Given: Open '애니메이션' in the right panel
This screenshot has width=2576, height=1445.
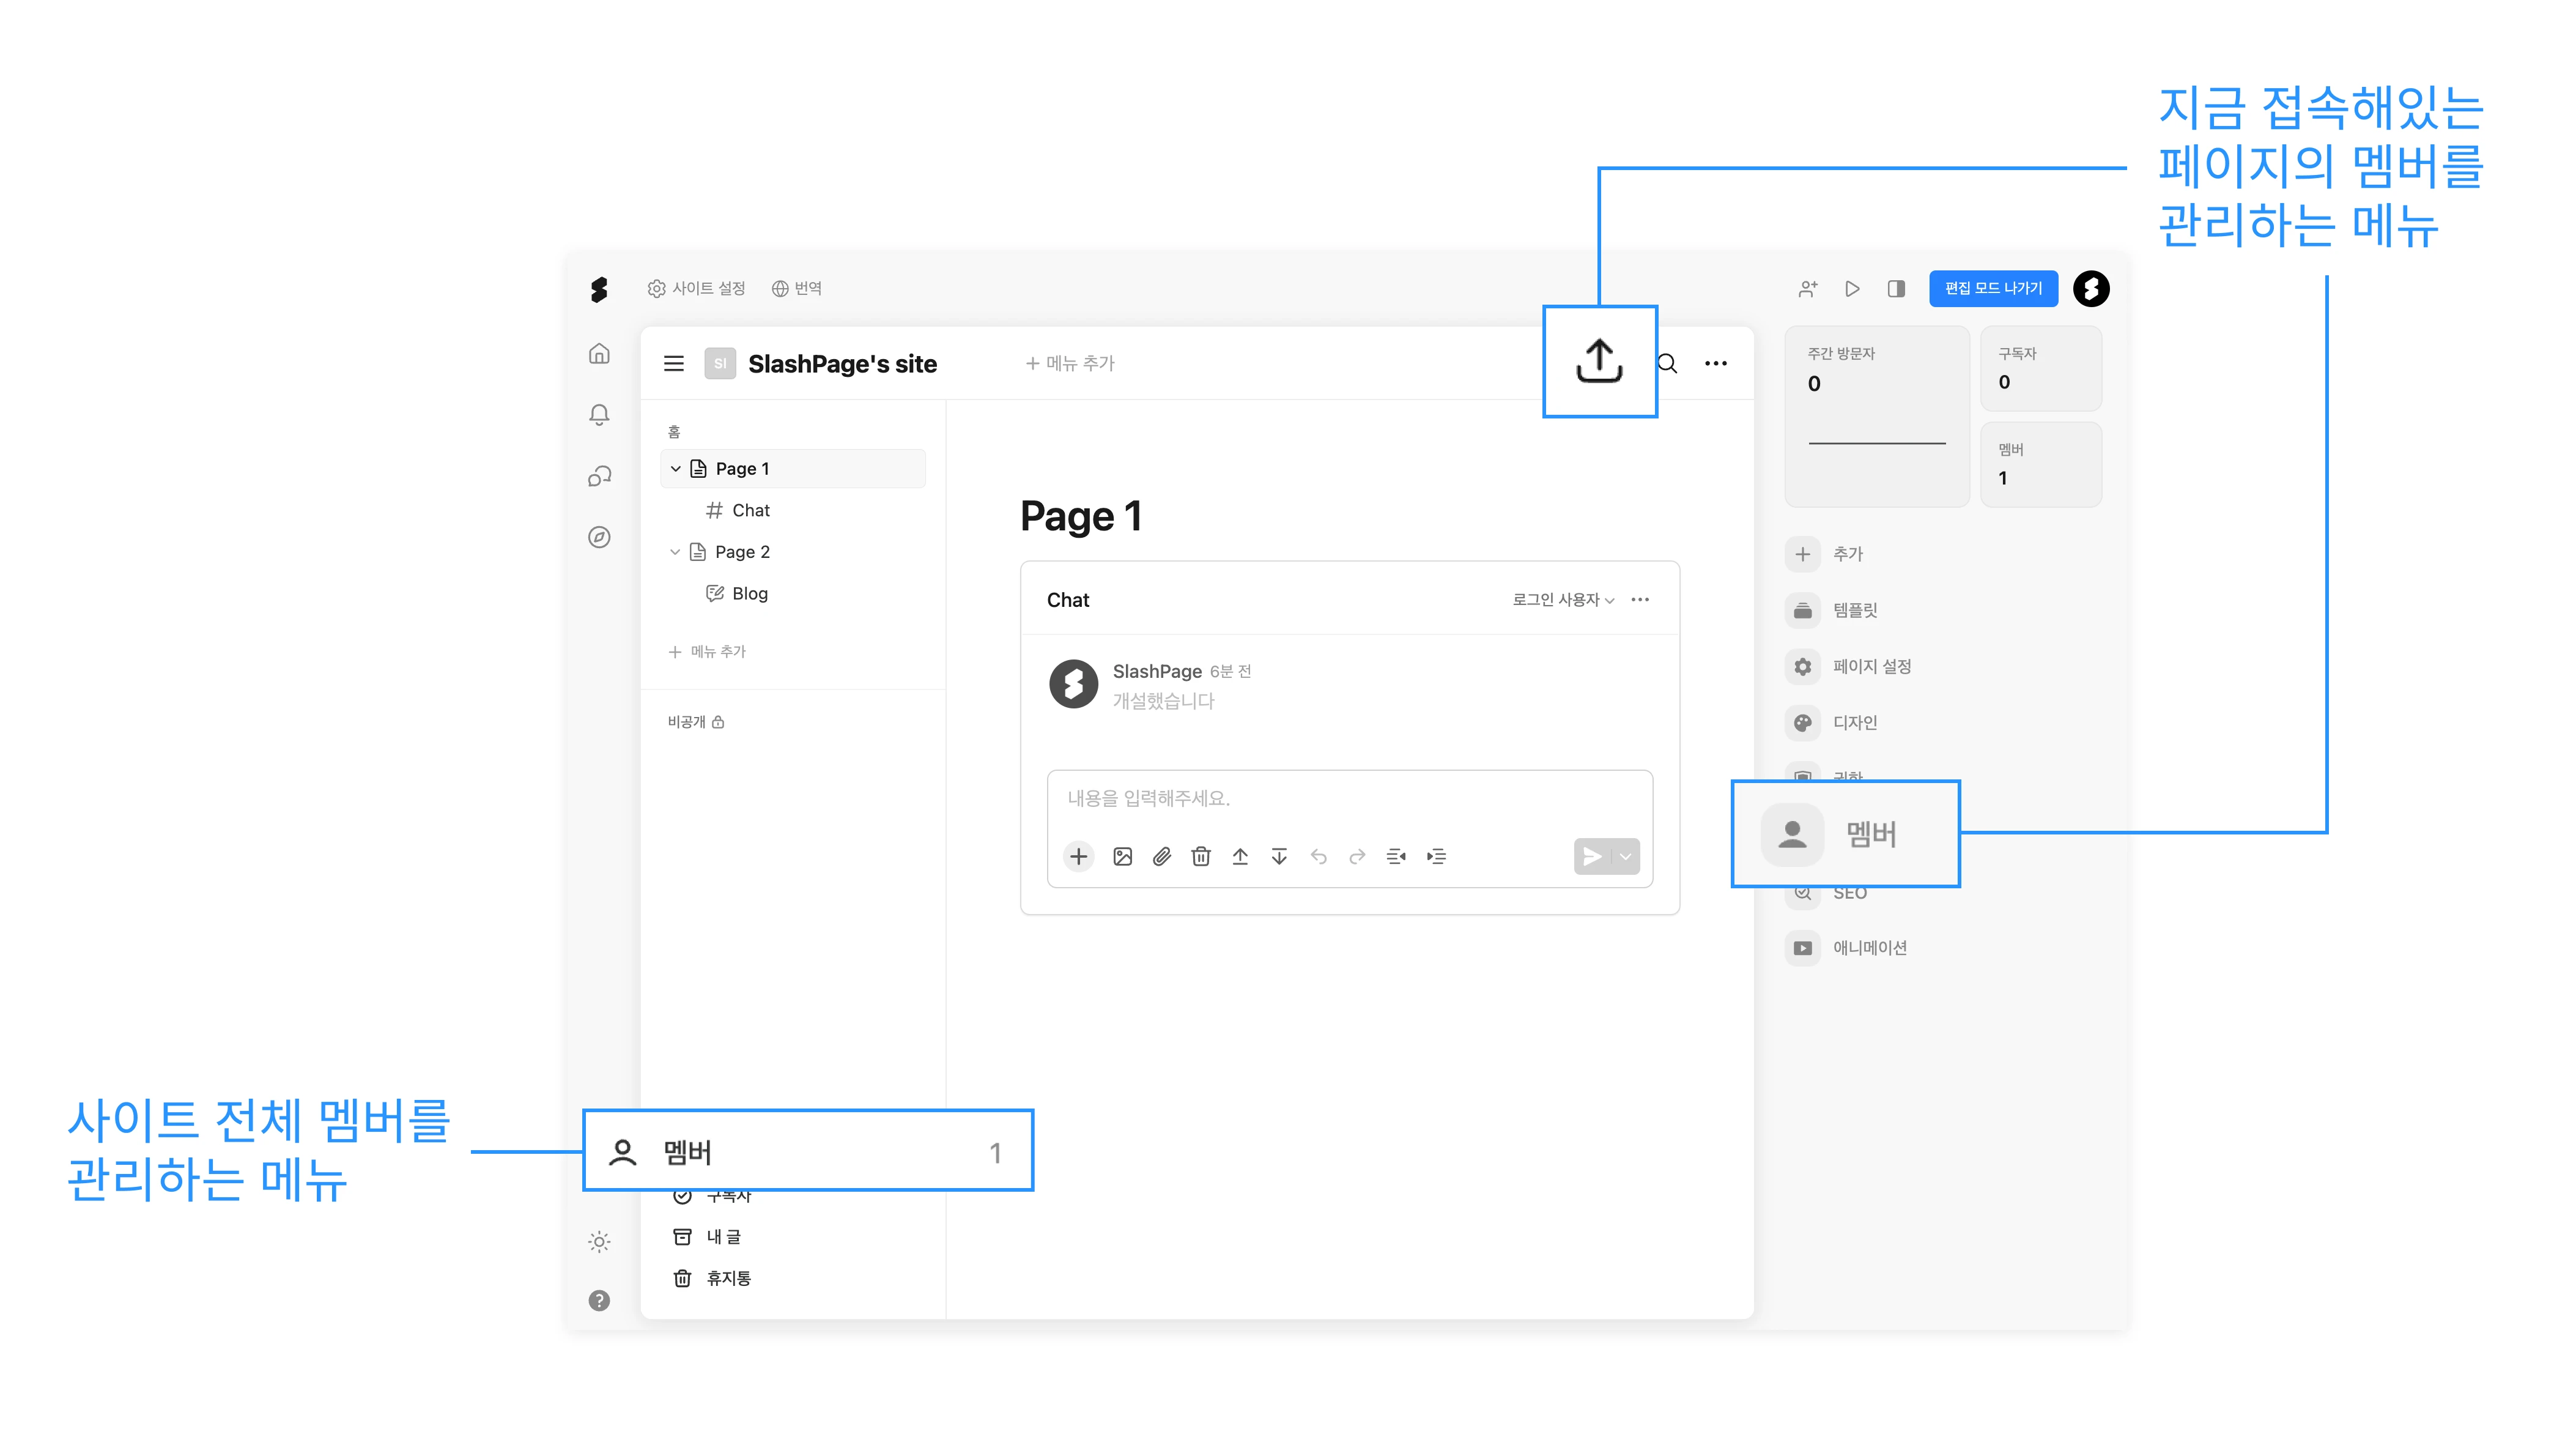Looking at the screenshot, I should pos(1847,948).
